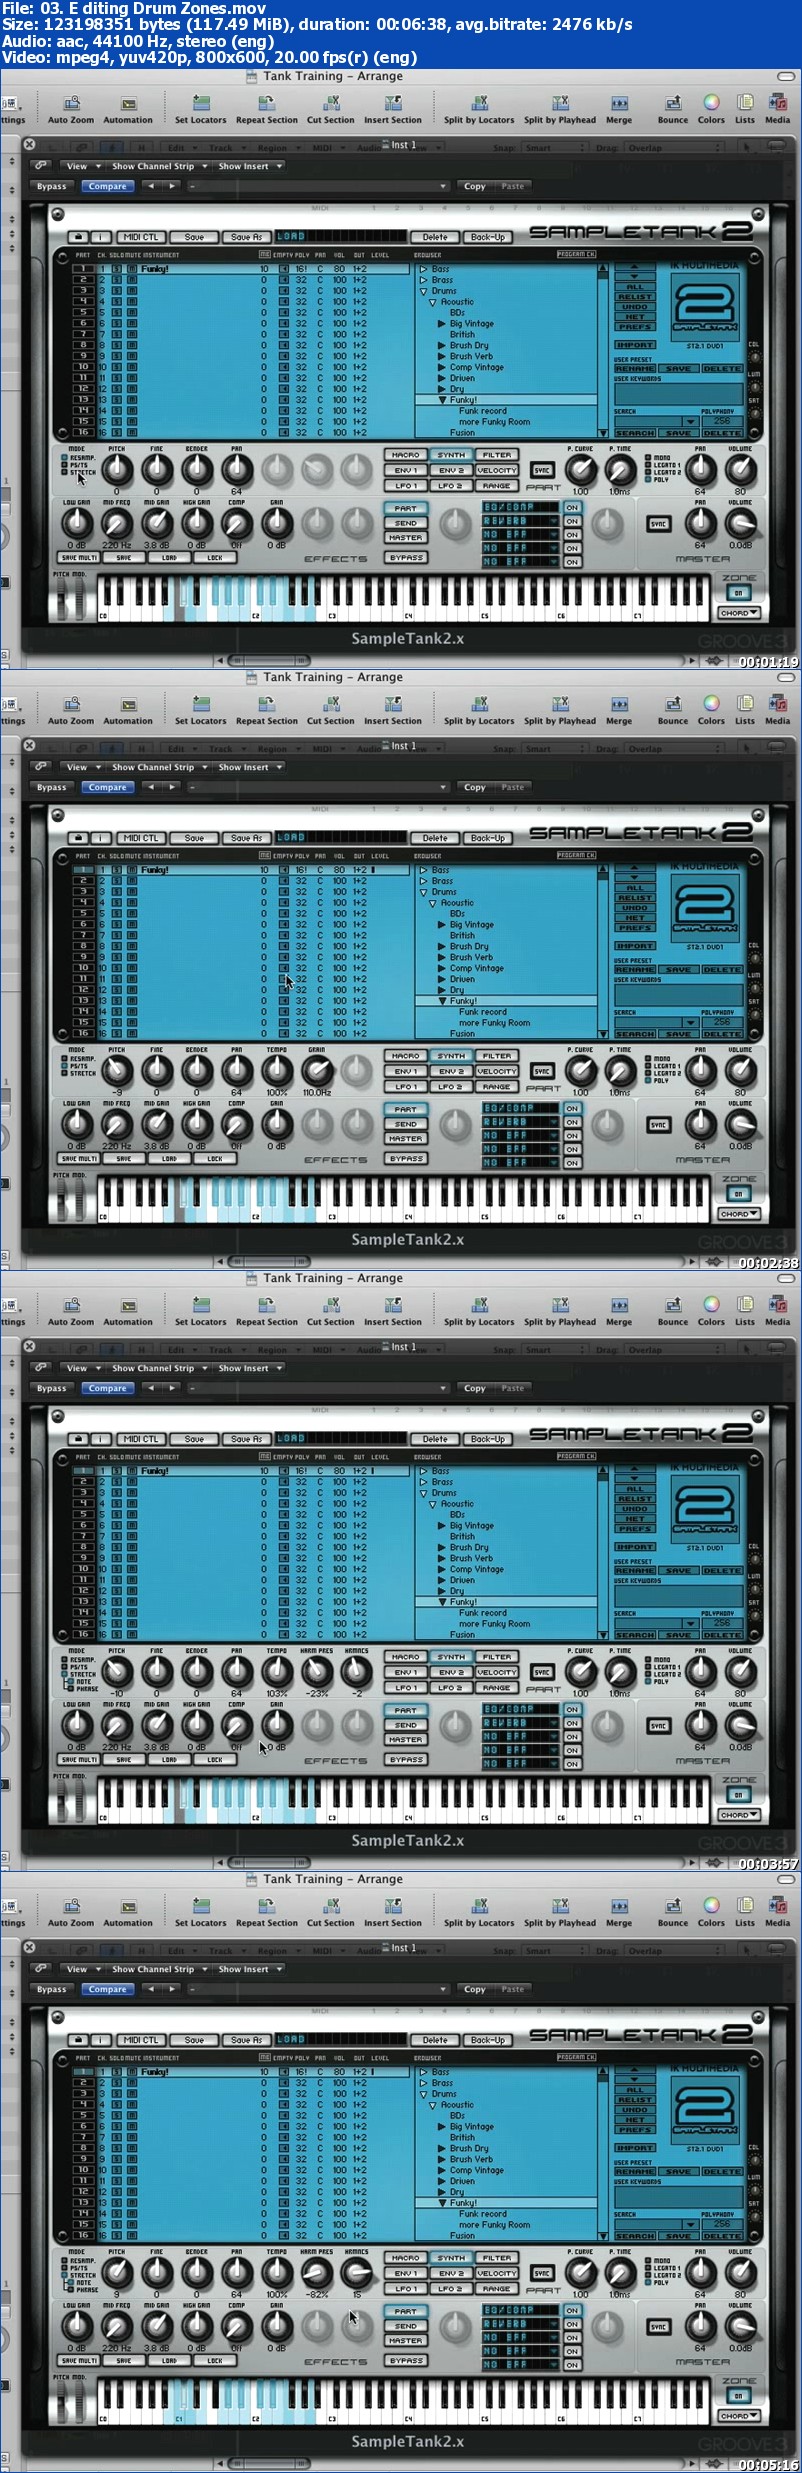Click master VOLUME knob in 00:03:57 frame
The image size is (802, 2473).
pyautogui.click(x=741, y=1725)
